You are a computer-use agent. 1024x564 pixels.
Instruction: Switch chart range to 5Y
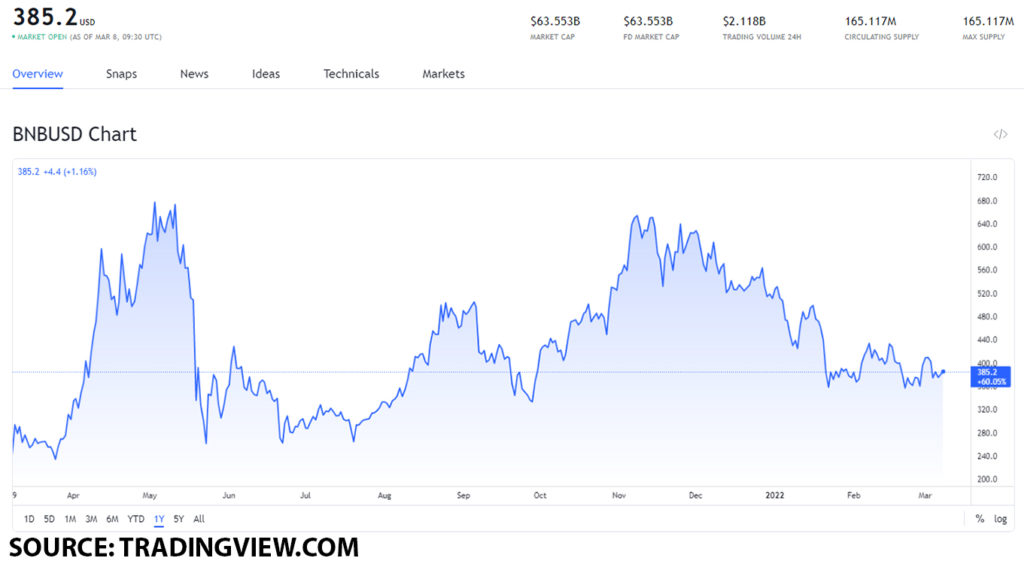click(x=178, y=519)
